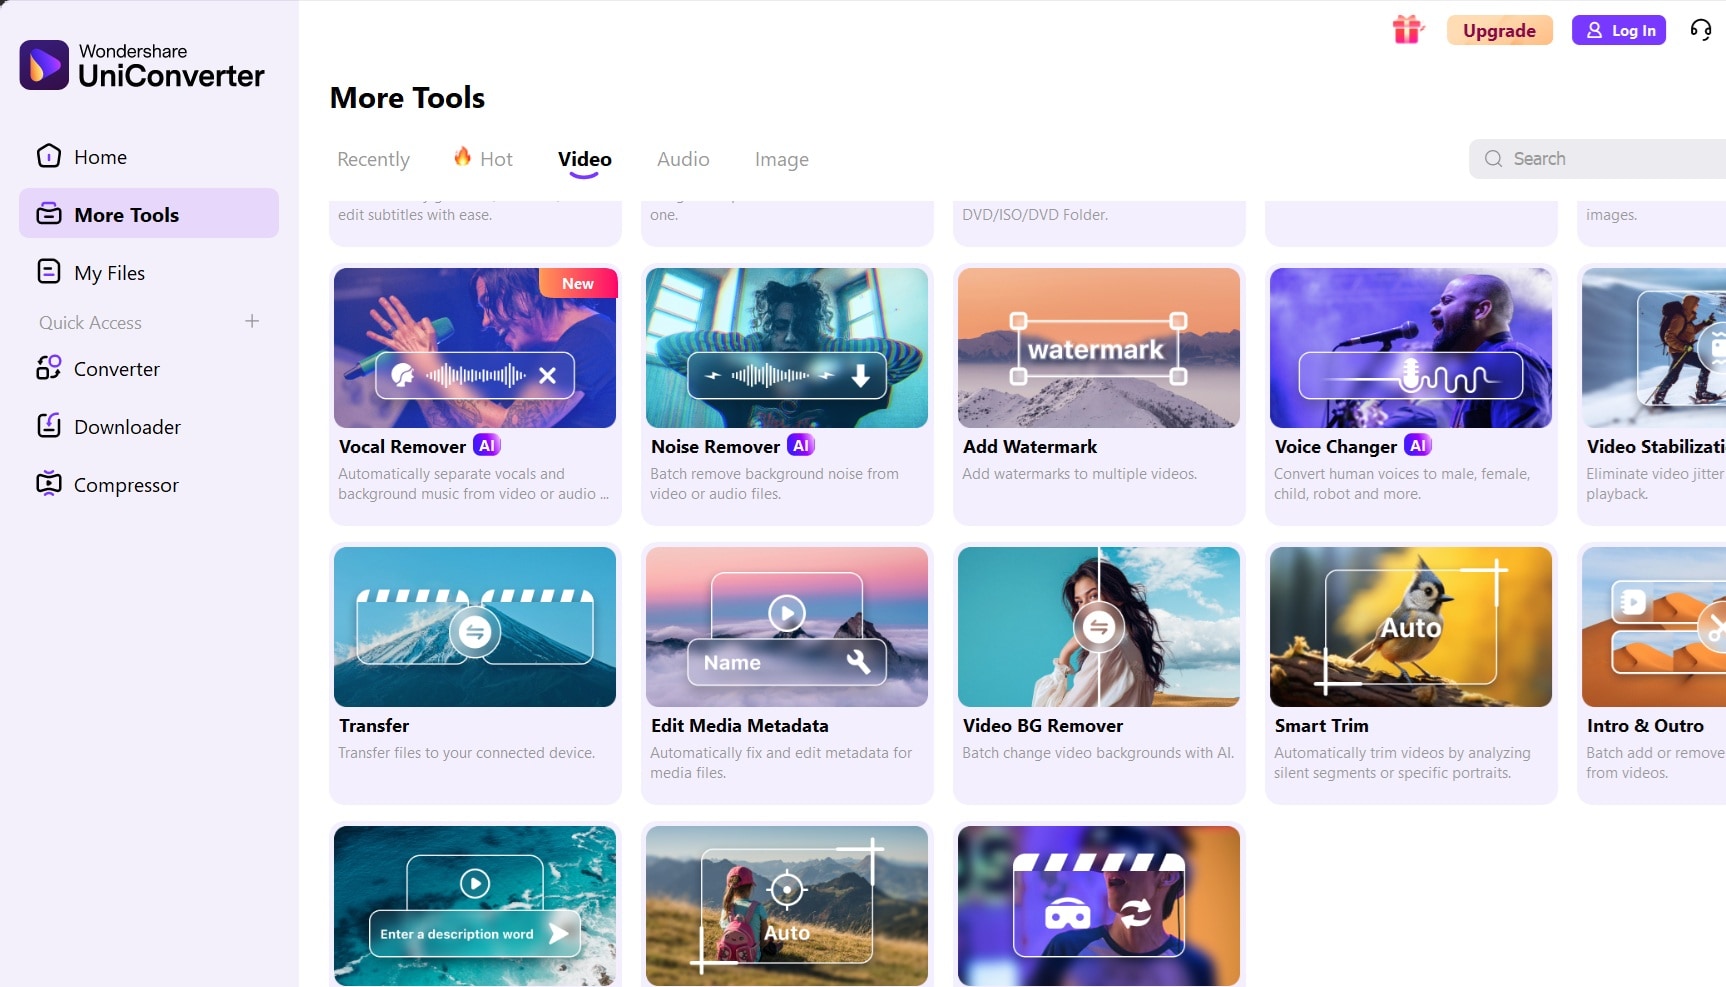The height and width of the screenshot is (987, 1726).
Task: Open the Compressor sidebar entry
Action: pos(149,484)
